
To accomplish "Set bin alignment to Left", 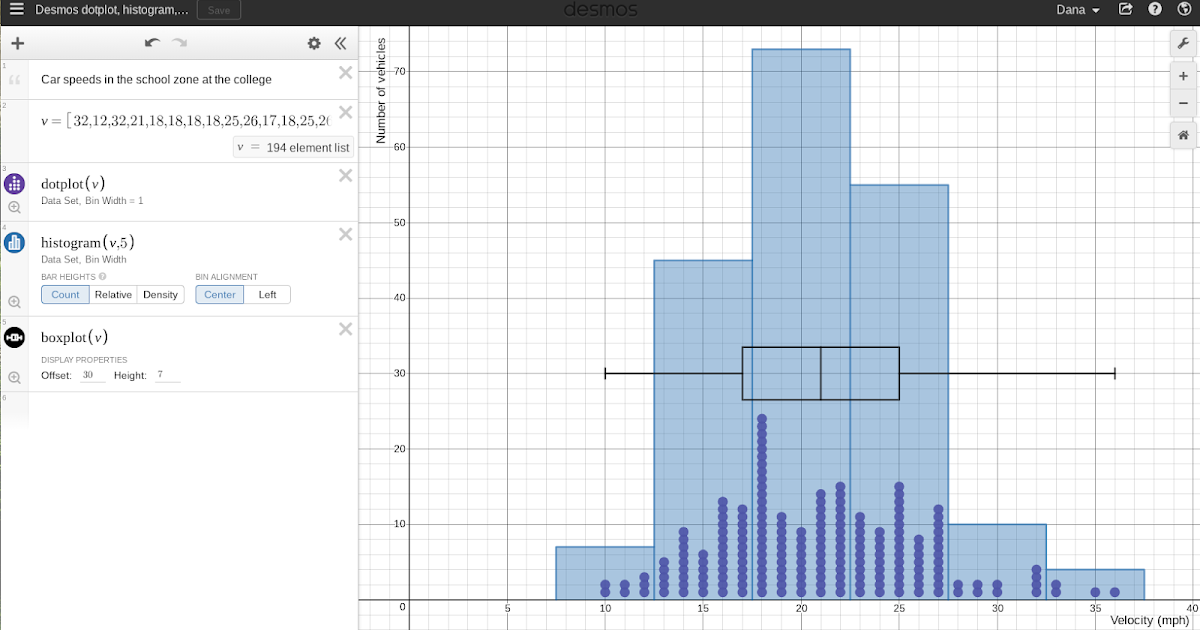I will (267, 294).
